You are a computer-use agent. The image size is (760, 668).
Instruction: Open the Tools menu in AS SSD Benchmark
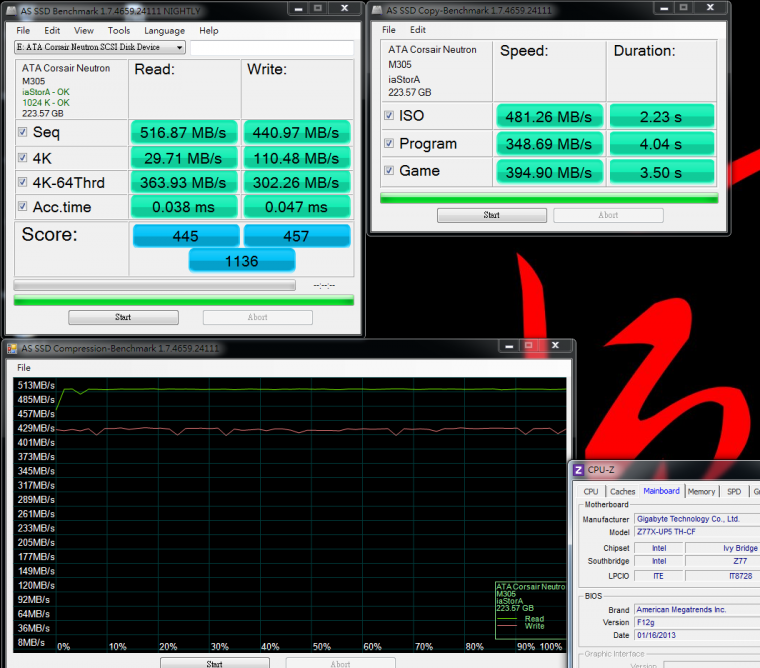[x=119, y=31]
